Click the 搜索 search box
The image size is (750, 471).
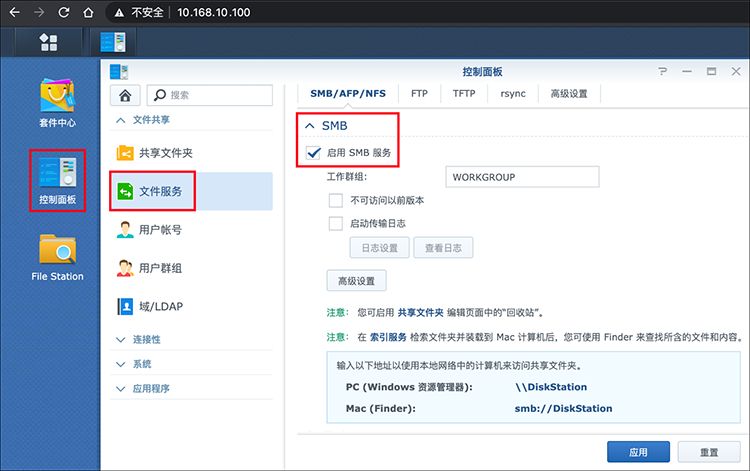click(210, 95)
